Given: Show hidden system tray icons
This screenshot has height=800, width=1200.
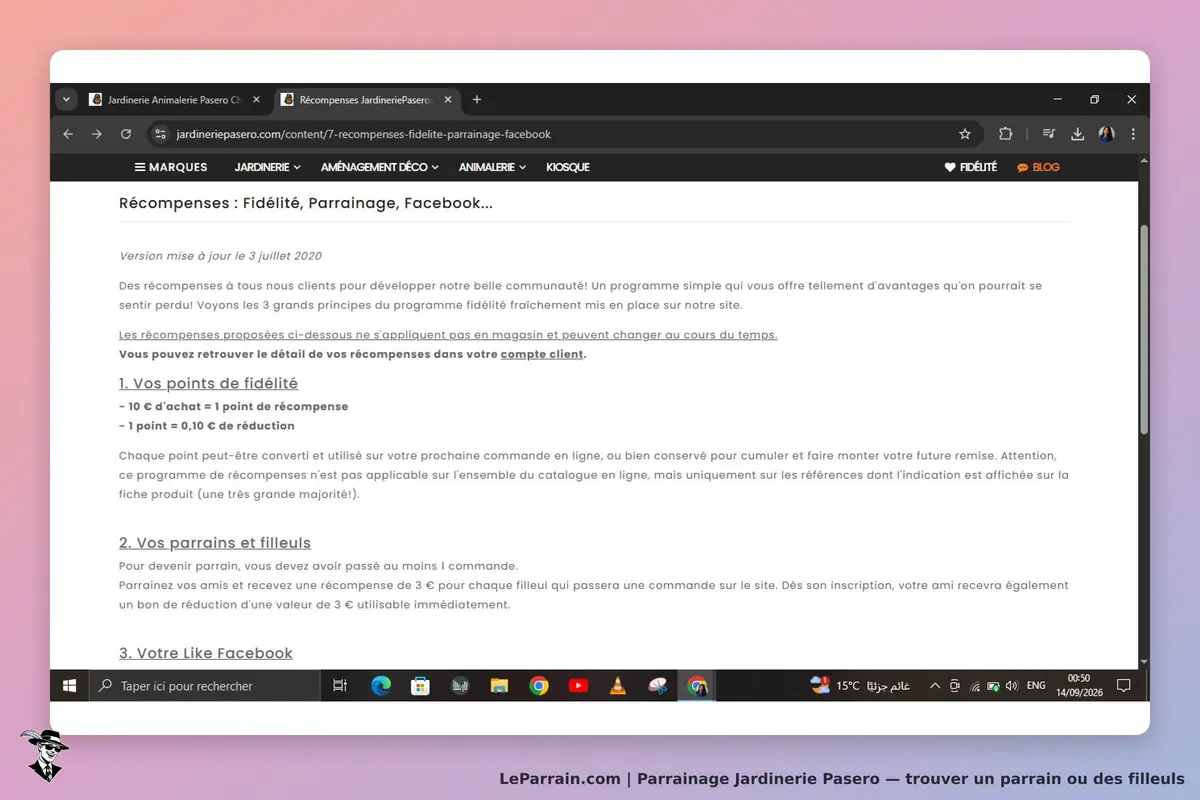Looking at the screenshot, I should pos(935,686).
